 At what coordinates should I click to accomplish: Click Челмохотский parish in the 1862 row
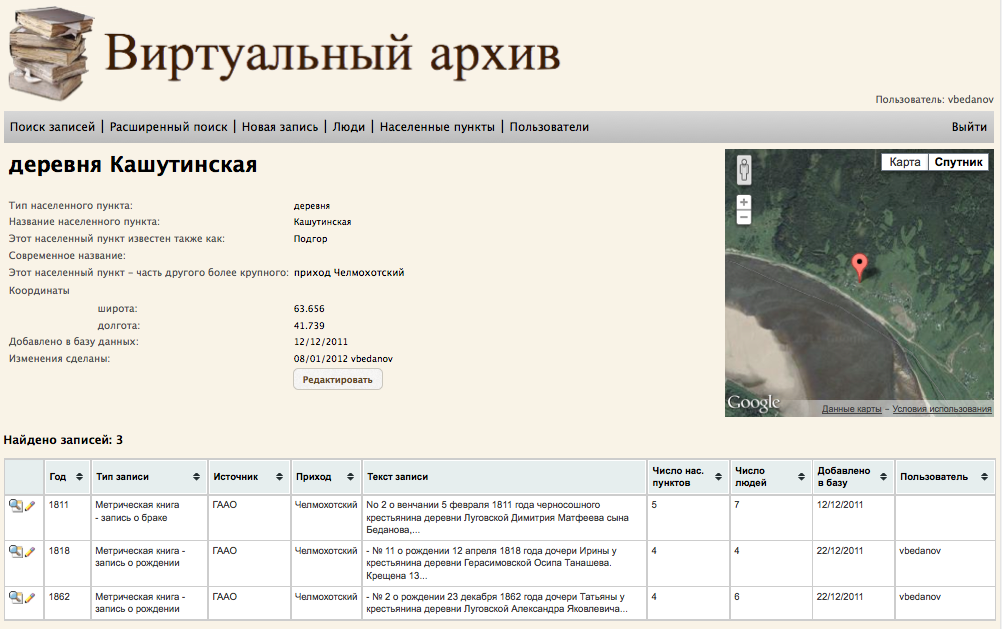[x=326, y=597]
